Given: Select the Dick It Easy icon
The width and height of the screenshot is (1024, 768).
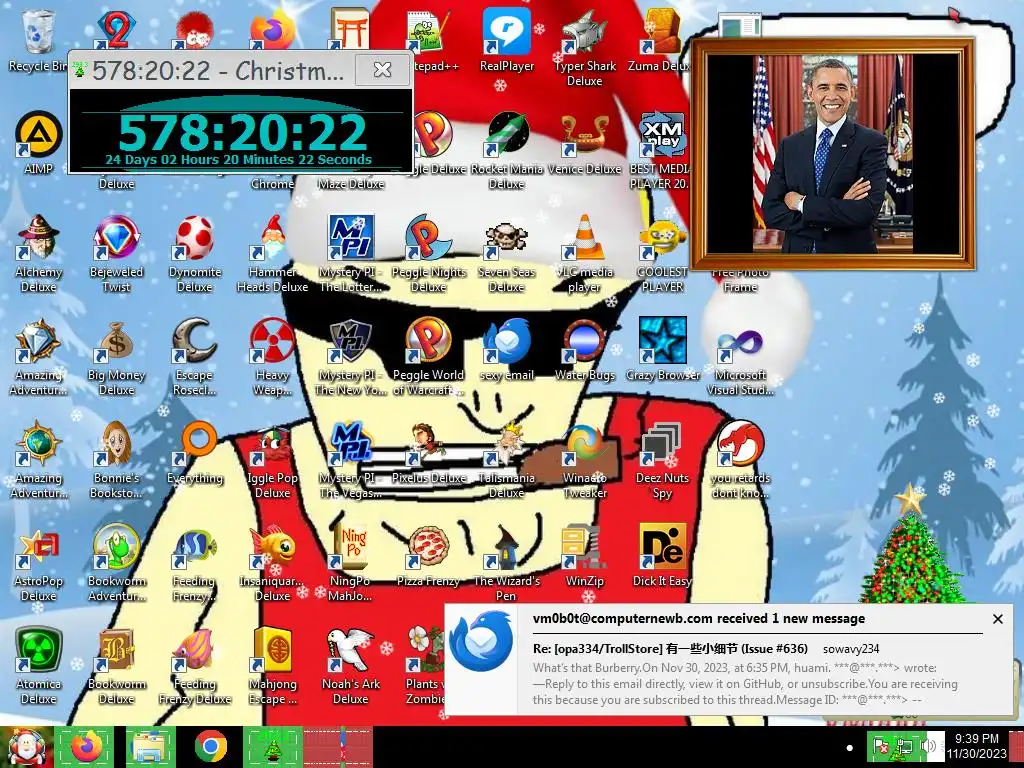Looking at the screenshot, I should pyautogui.click(x=662, y=547).
